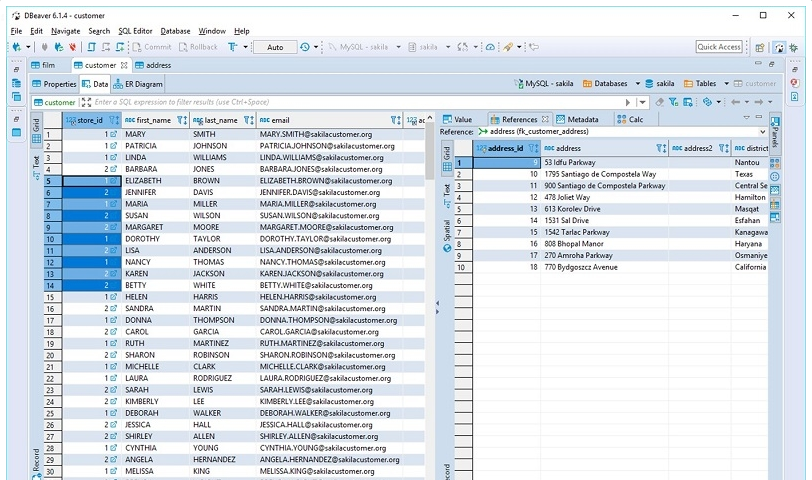Click Database Navigator icon in left sidebar
The image size is (812, 480).
pos(17,83)
